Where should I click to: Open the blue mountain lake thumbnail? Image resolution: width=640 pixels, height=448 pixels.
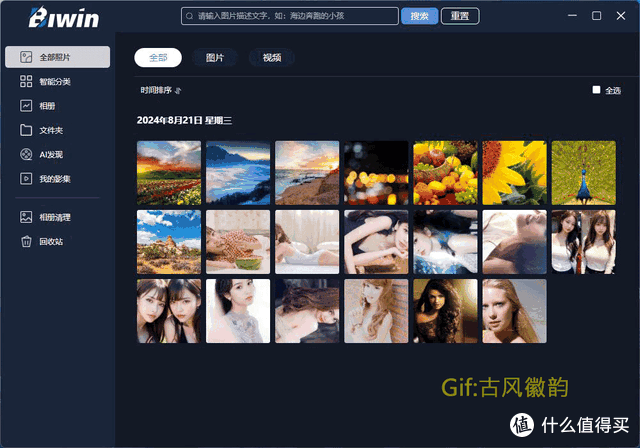coord(238,173)
